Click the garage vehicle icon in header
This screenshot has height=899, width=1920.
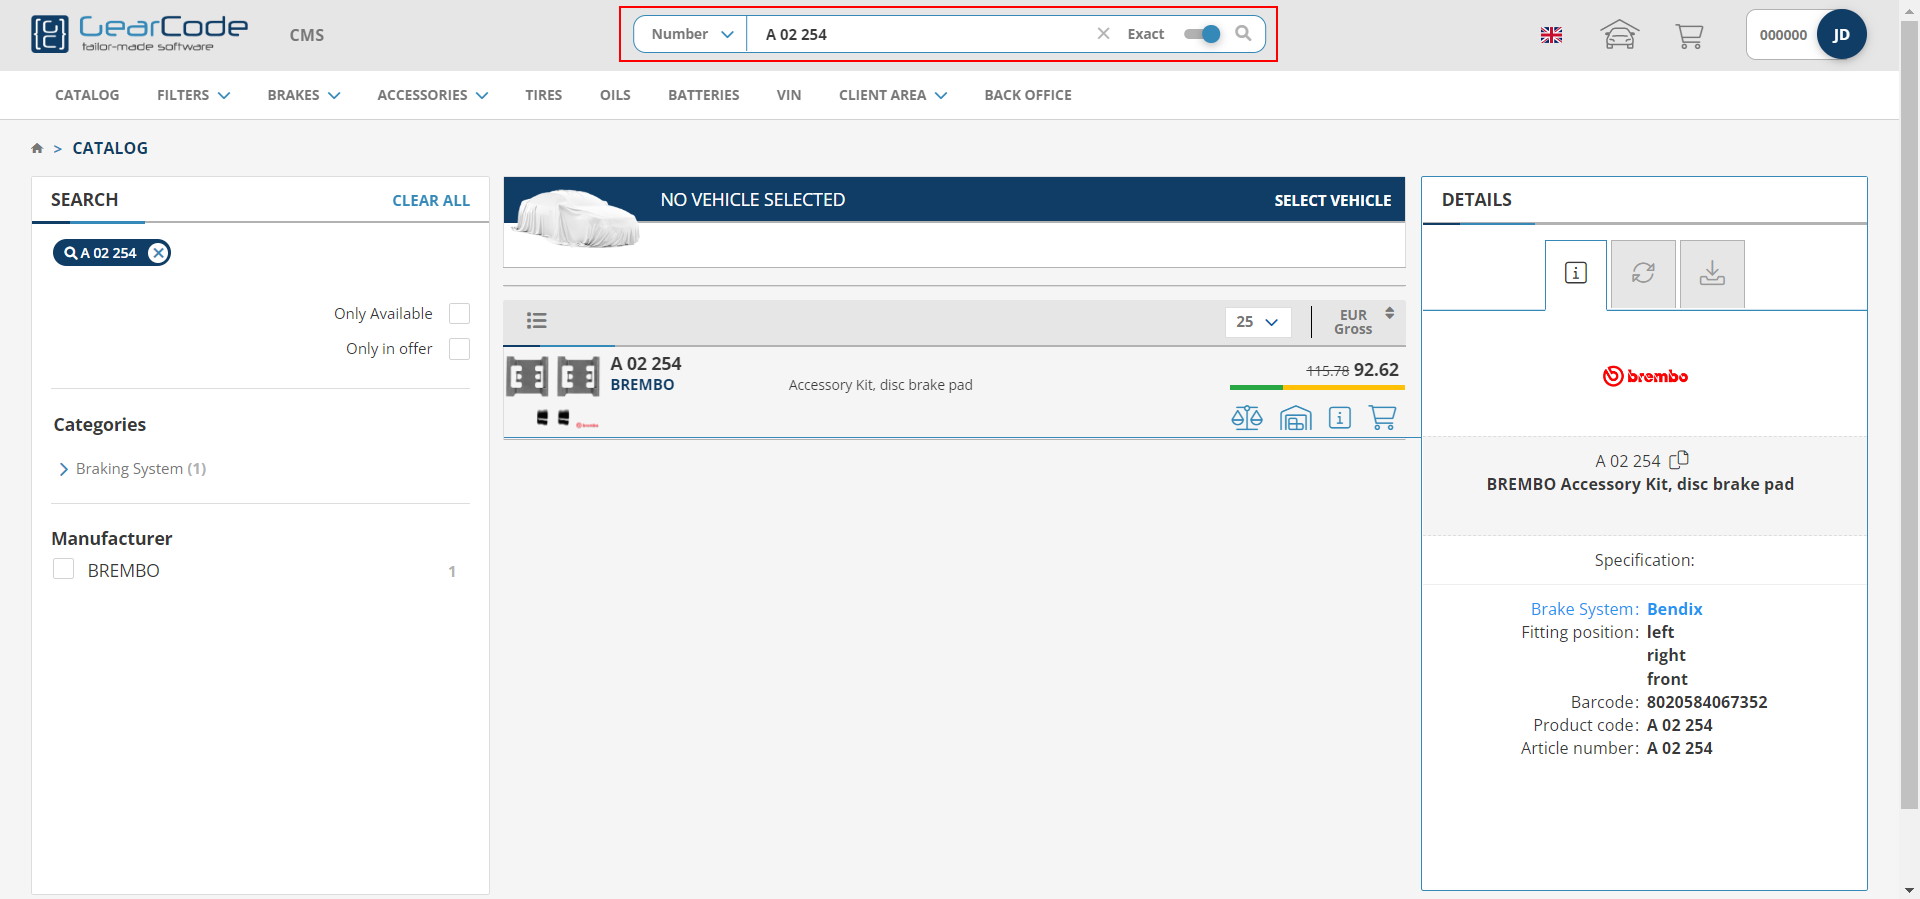1619,36
